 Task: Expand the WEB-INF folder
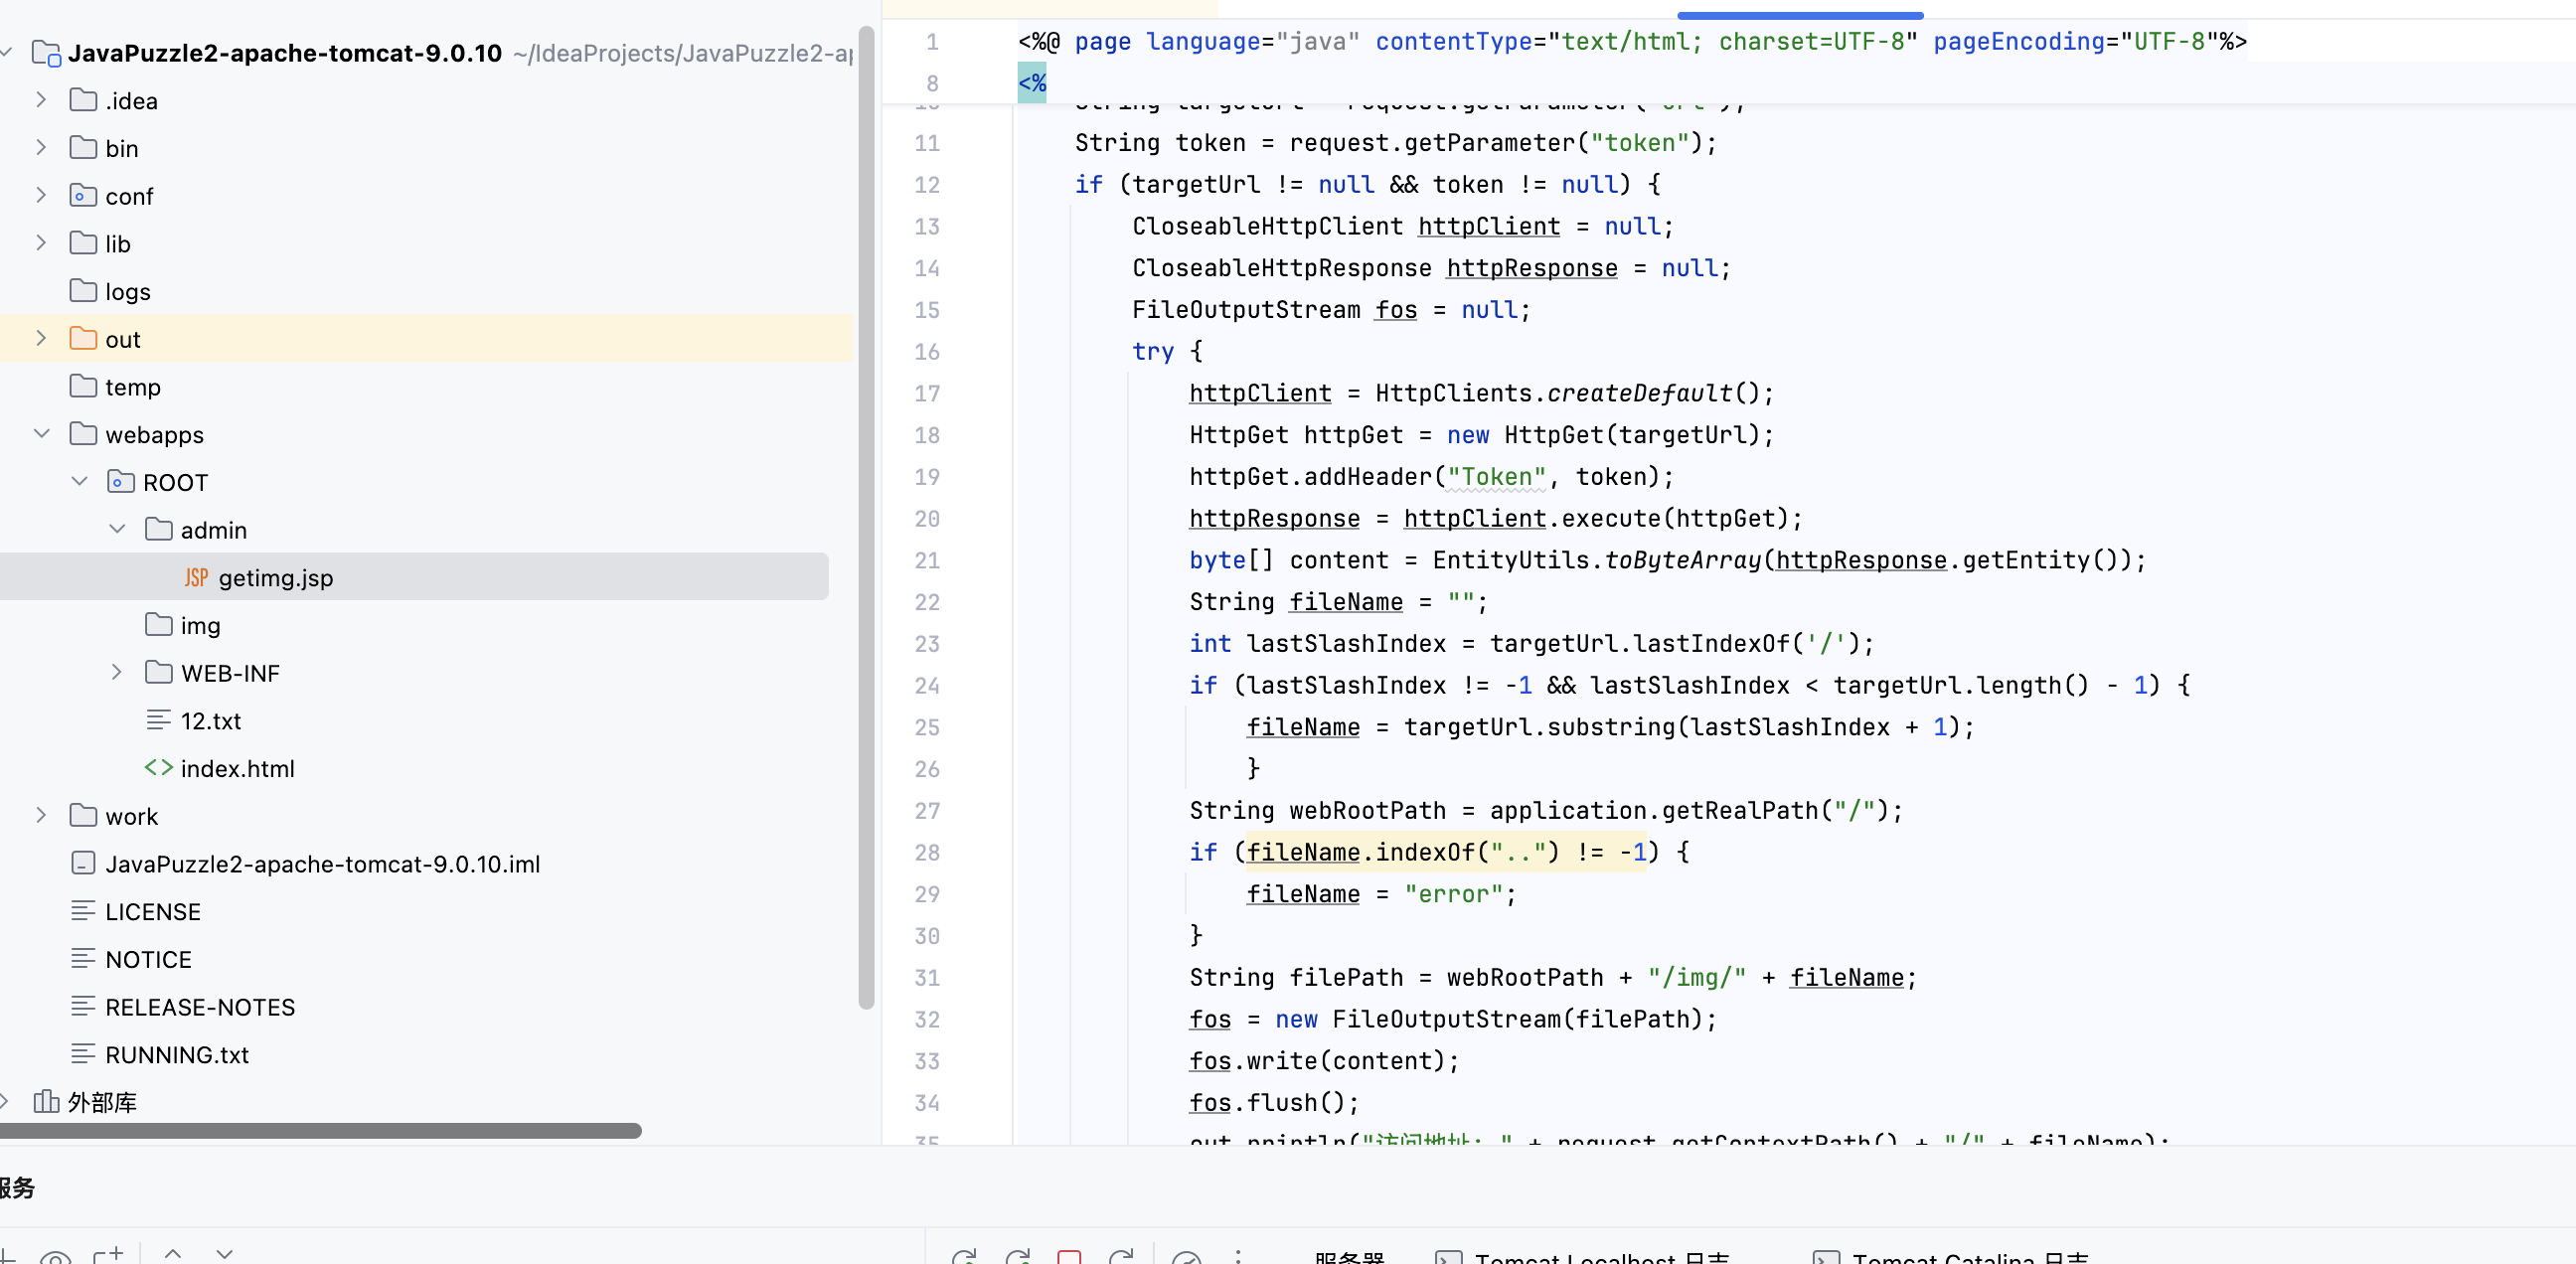(x=116, y=672)
